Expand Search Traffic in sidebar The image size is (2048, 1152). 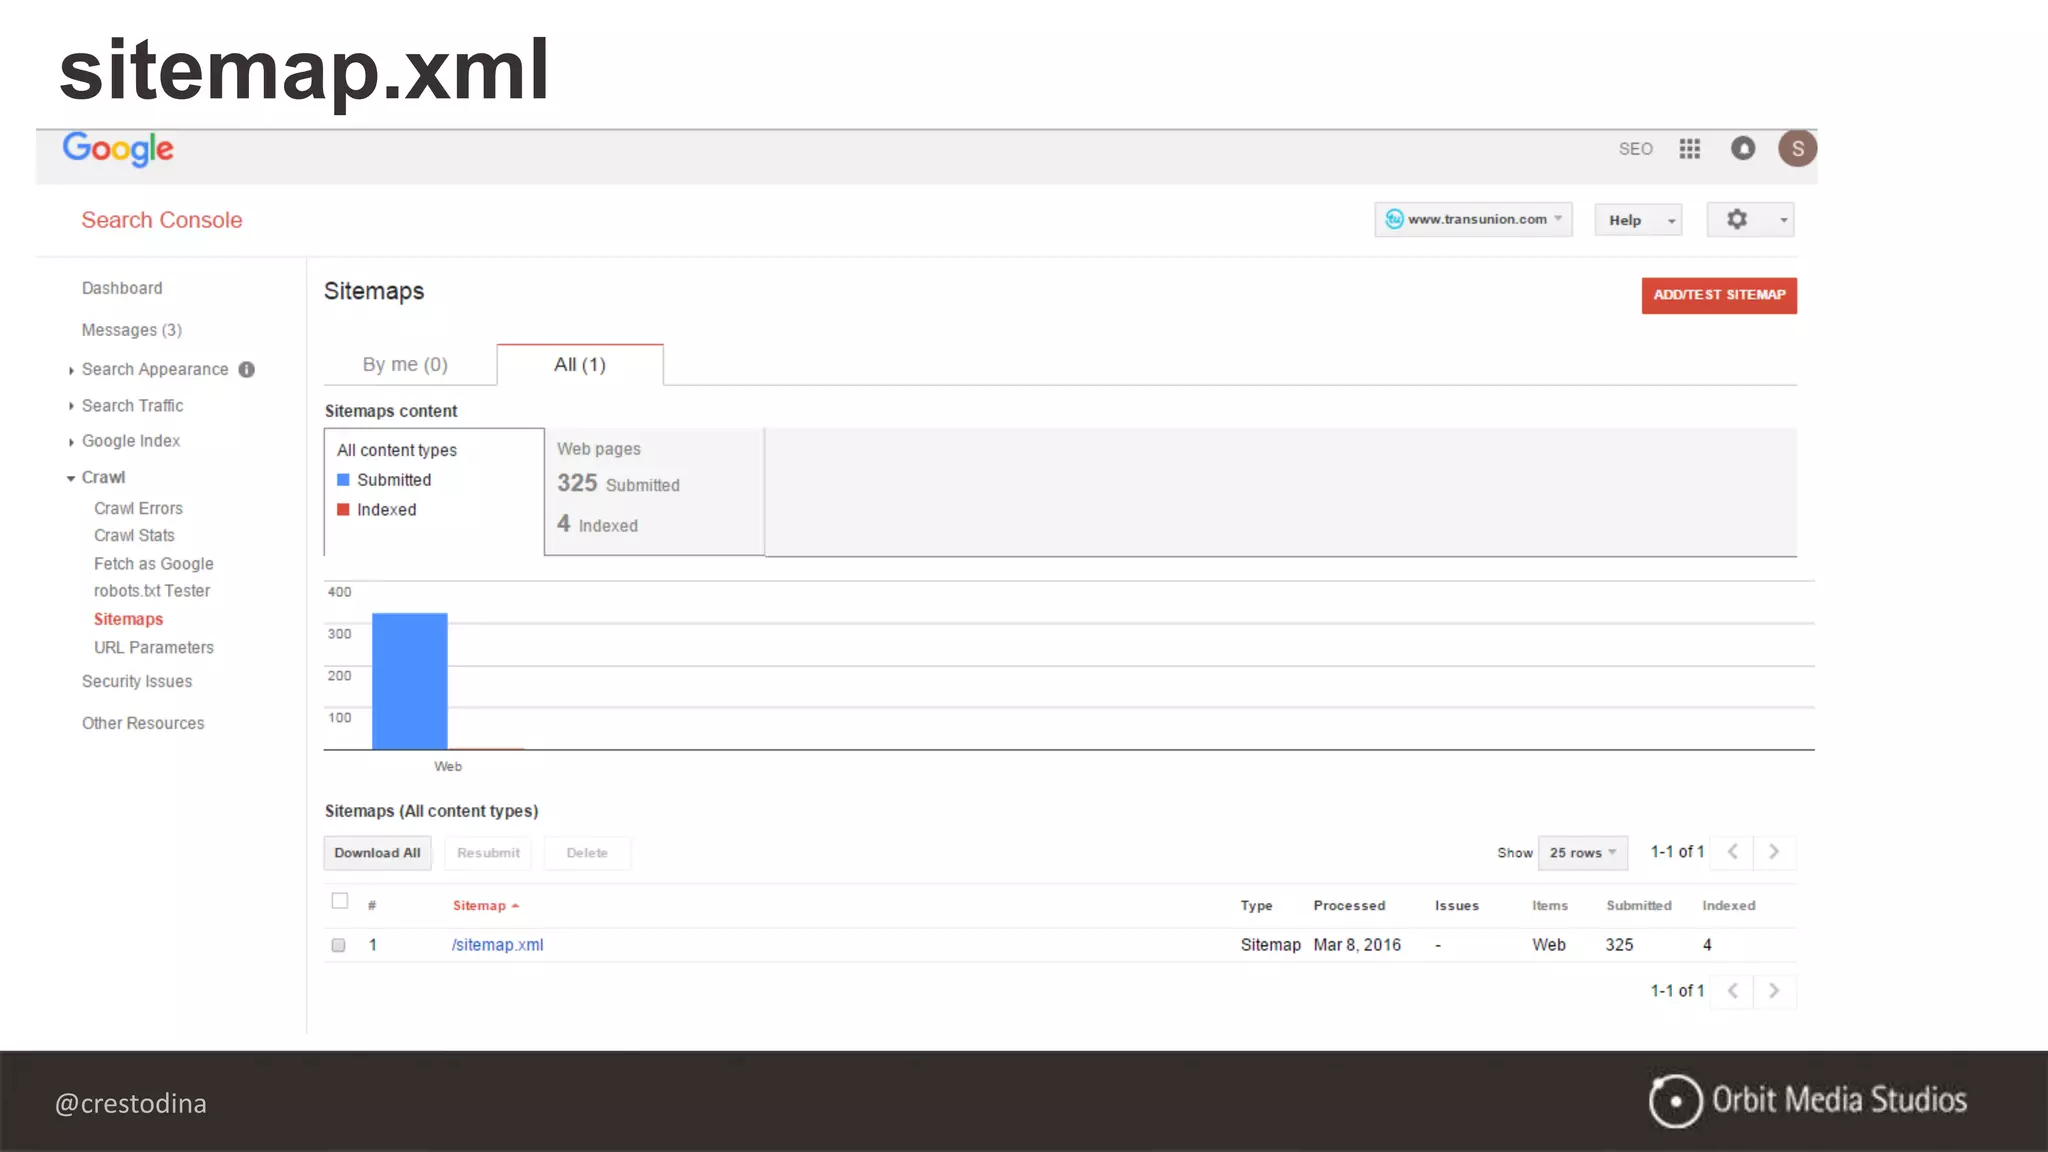coord(71,406)
